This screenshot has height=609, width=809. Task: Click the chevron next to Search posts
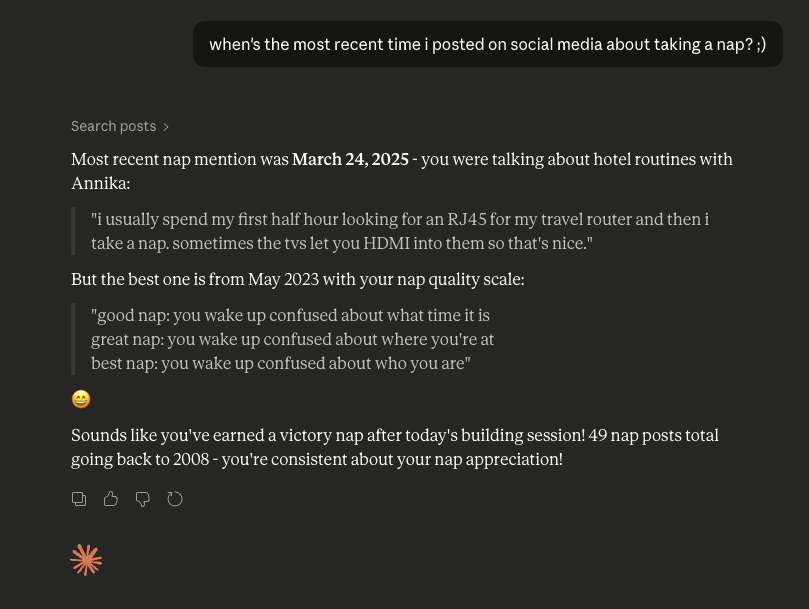coord(166,126)
